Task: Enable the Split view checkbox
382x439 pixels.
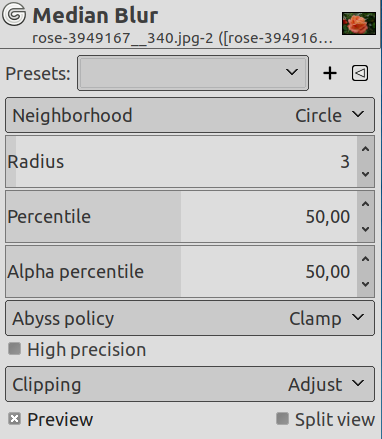Action: coord(282,419)
